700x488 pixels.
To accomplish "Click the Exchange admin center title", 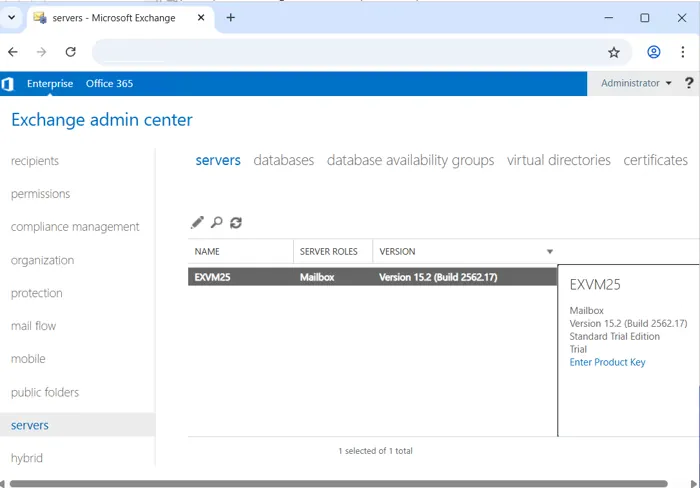I will coord(102,120).
